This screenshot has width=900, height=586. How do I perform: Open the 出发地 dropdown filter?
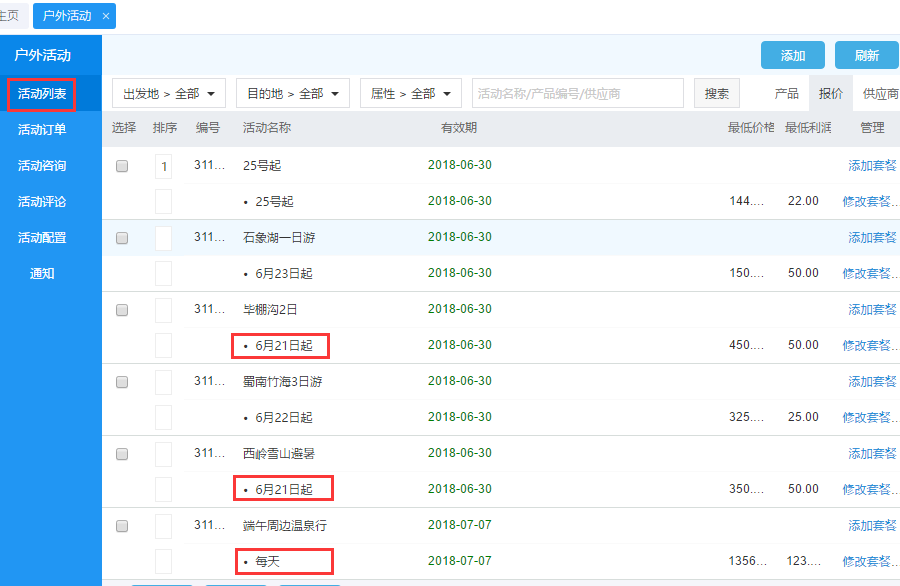[x=168, y=94]
